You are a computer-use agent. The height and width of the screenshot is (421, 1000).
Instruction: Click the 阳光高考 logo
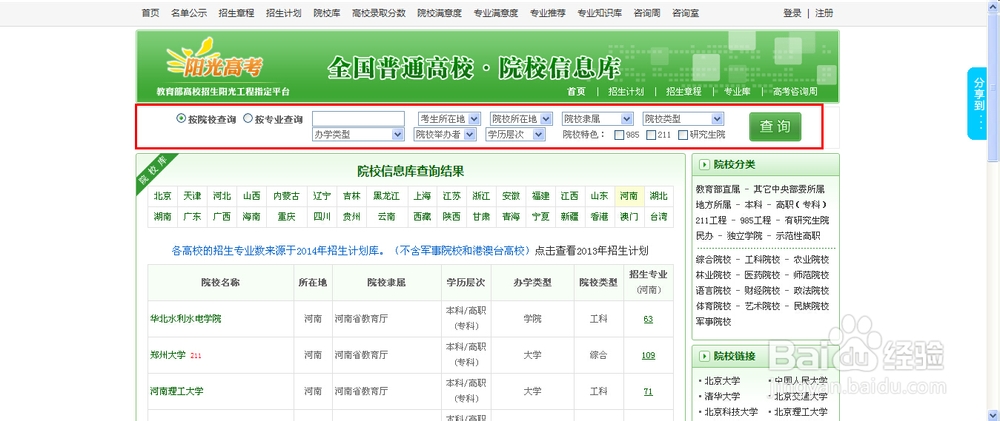[x=214, y=59]
